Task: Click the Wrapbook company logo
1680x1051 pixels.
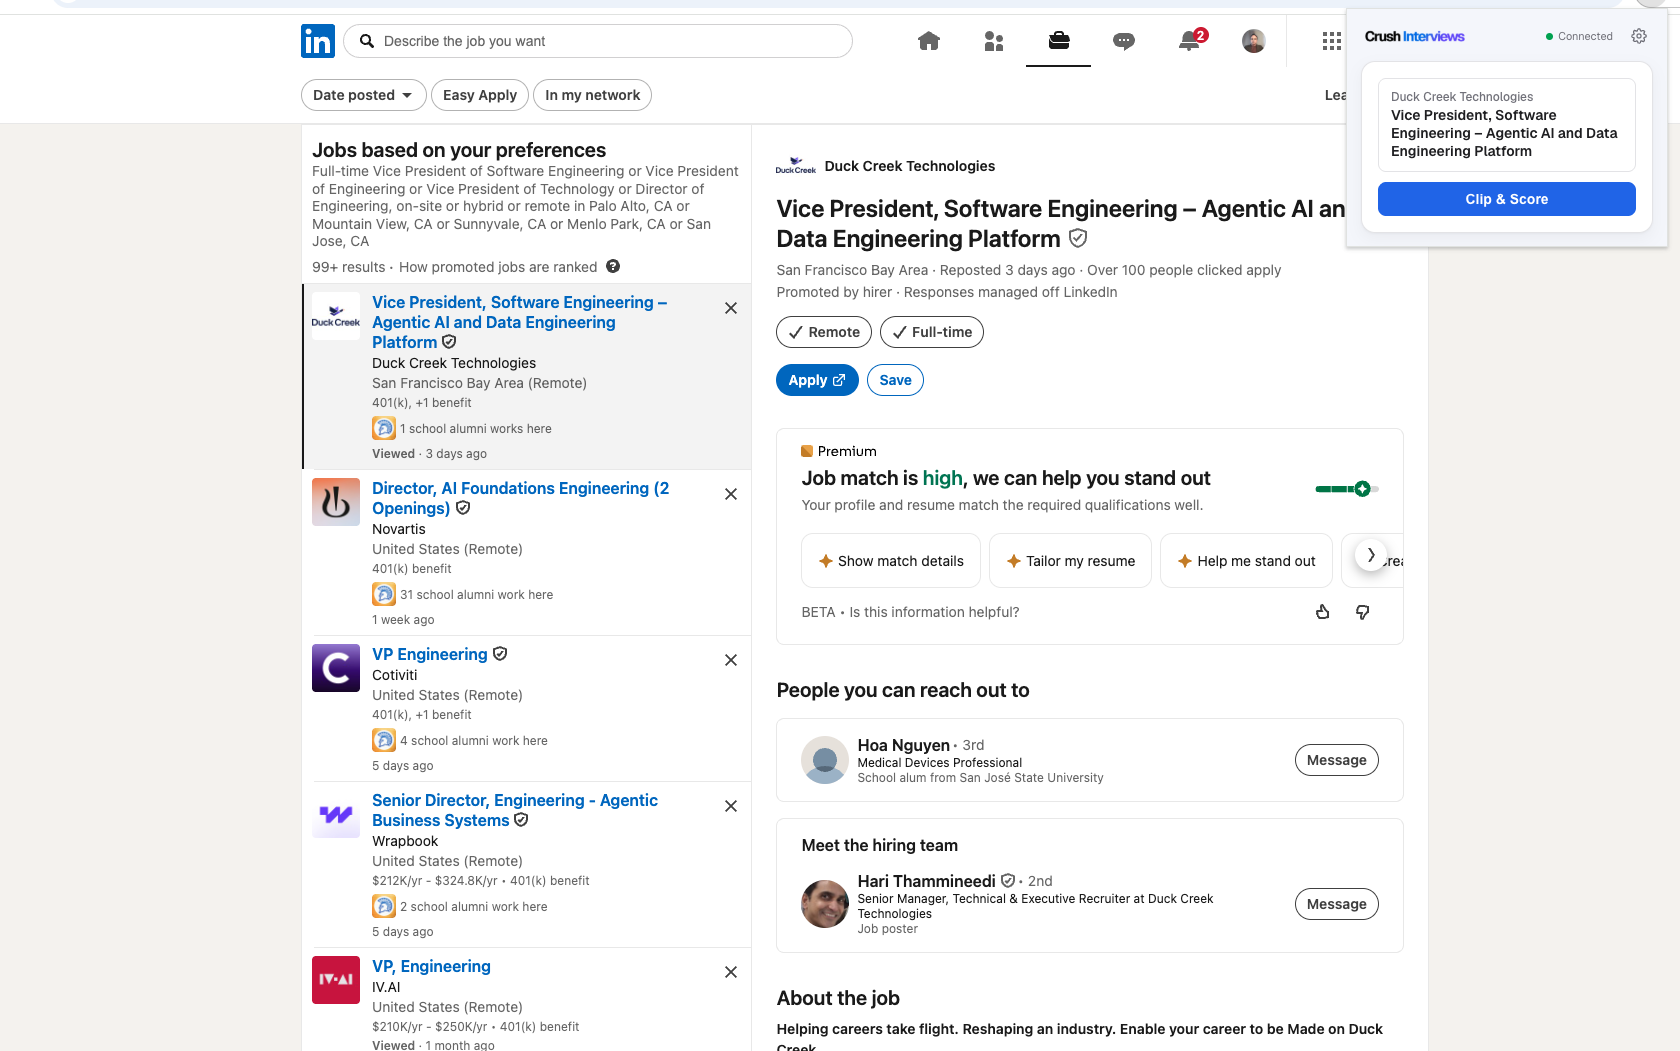Action: 336,814
